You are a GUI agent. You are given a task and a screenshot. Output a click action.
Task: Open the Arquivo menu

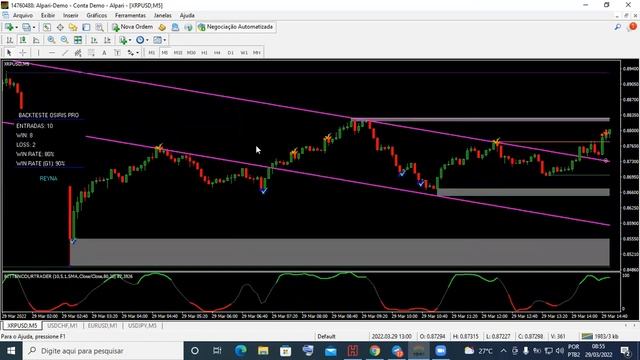point(23,16)
